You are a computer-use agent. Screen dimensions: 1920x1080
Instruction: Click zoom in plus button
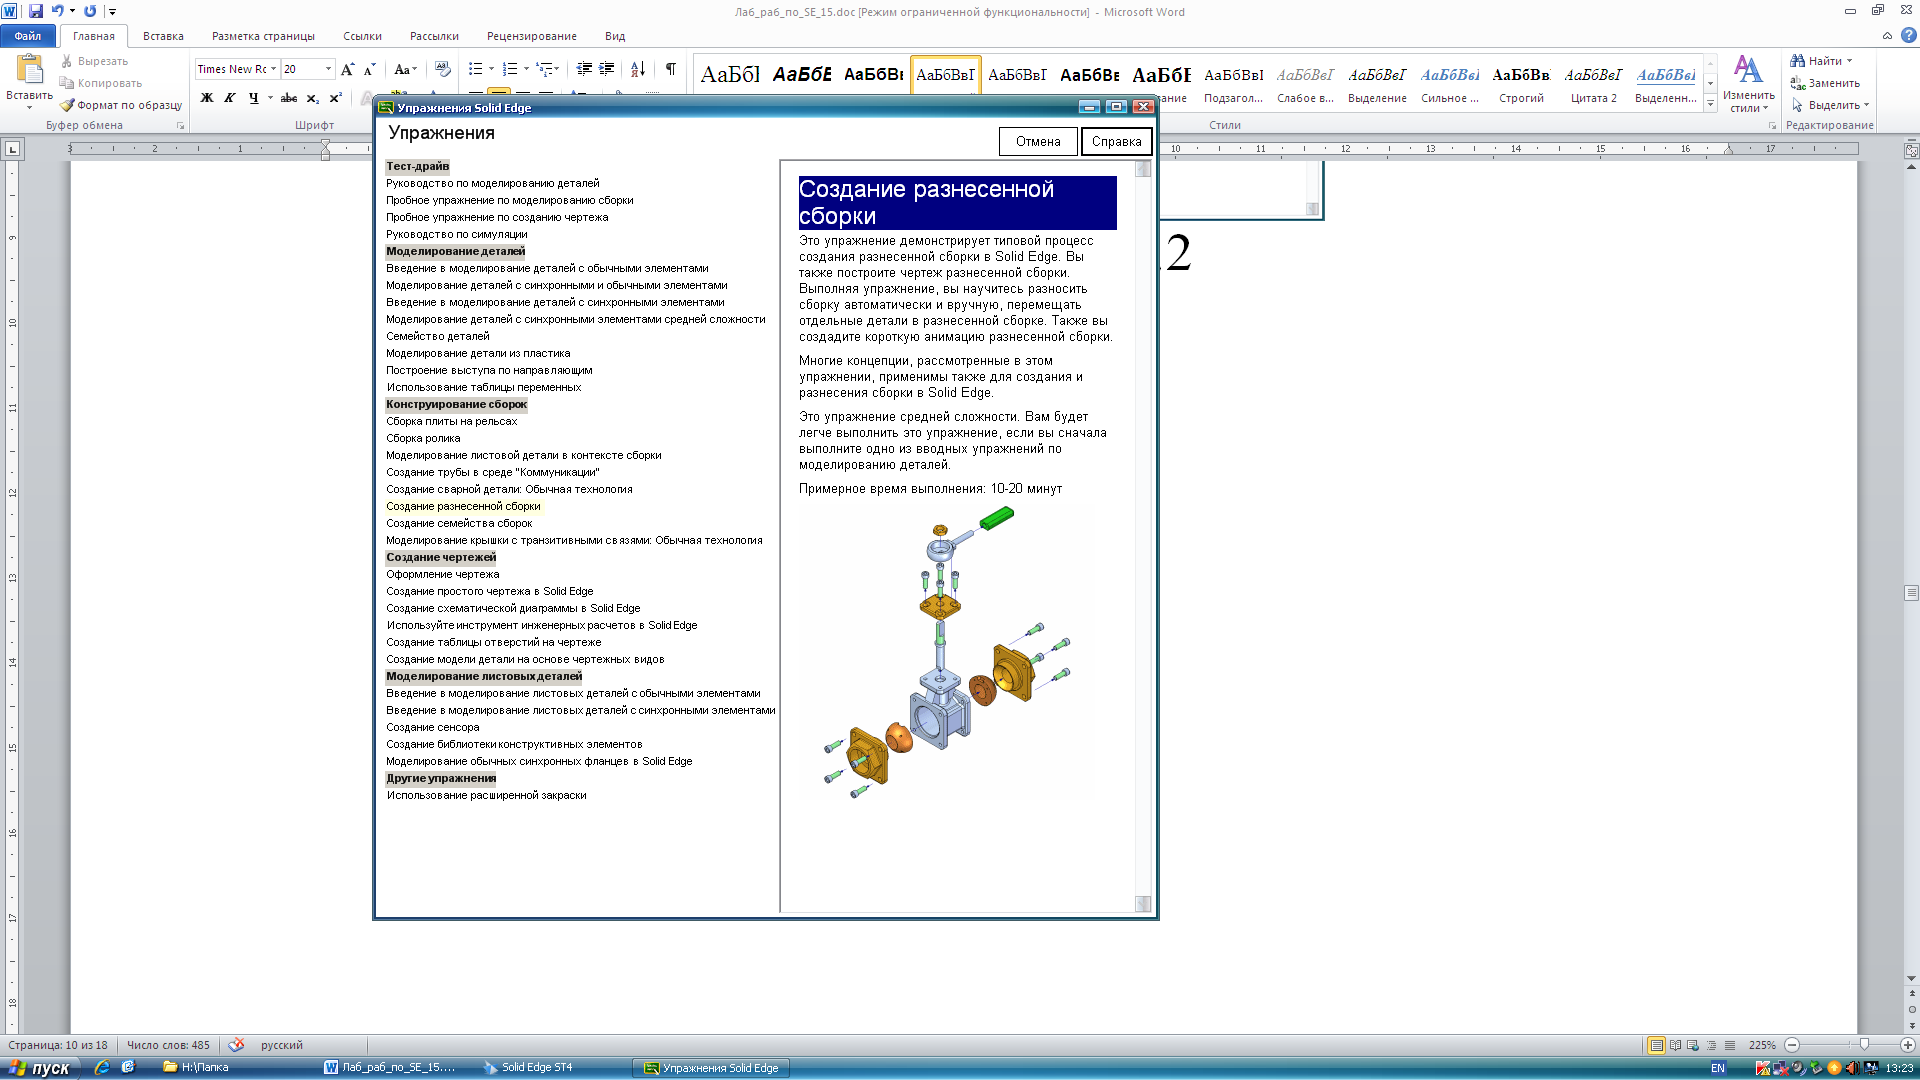pos(1907,1045)
